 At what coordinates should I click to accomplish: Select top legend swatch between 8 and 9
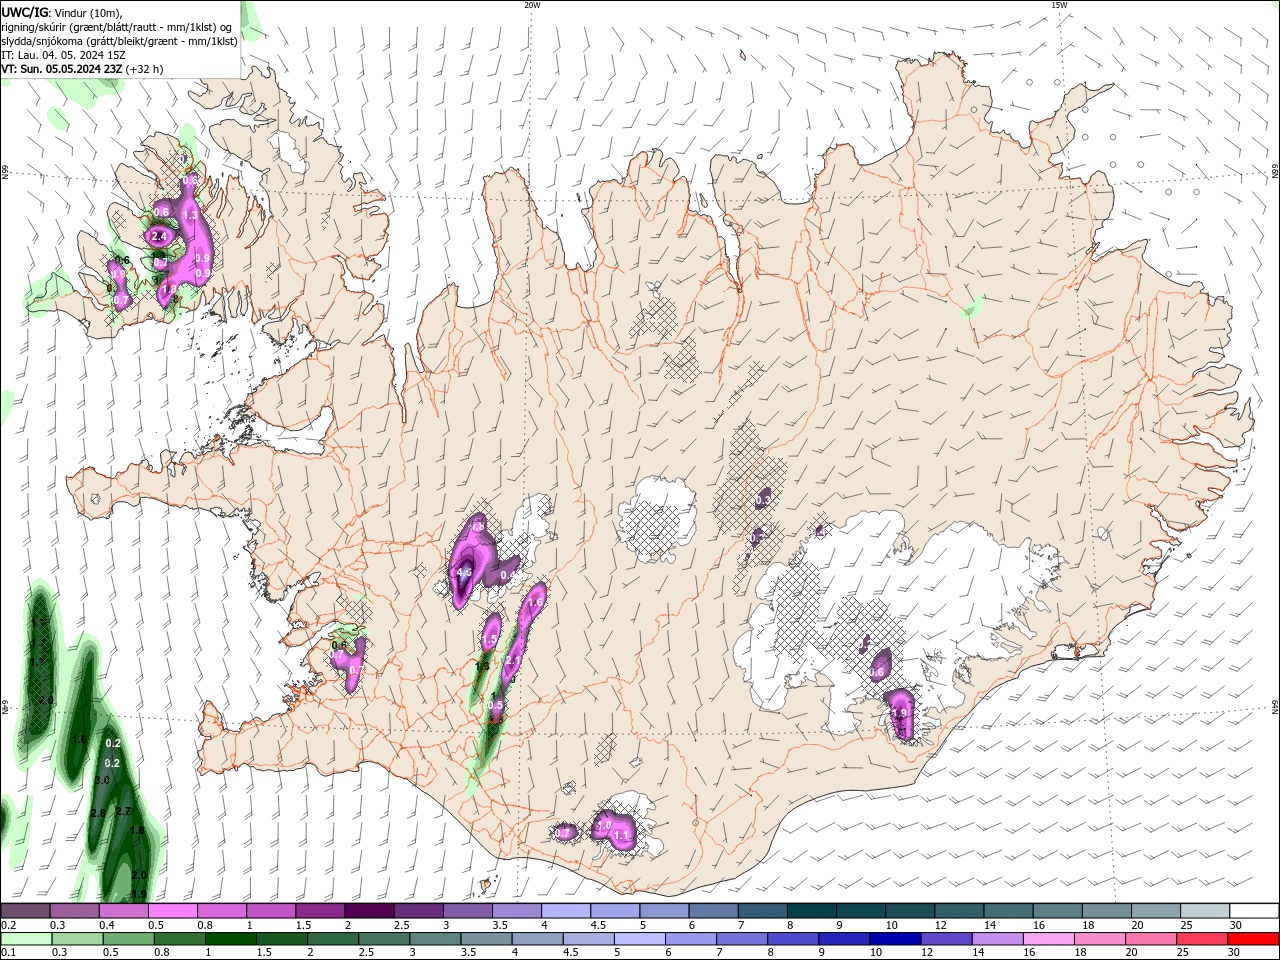point(811,911)
